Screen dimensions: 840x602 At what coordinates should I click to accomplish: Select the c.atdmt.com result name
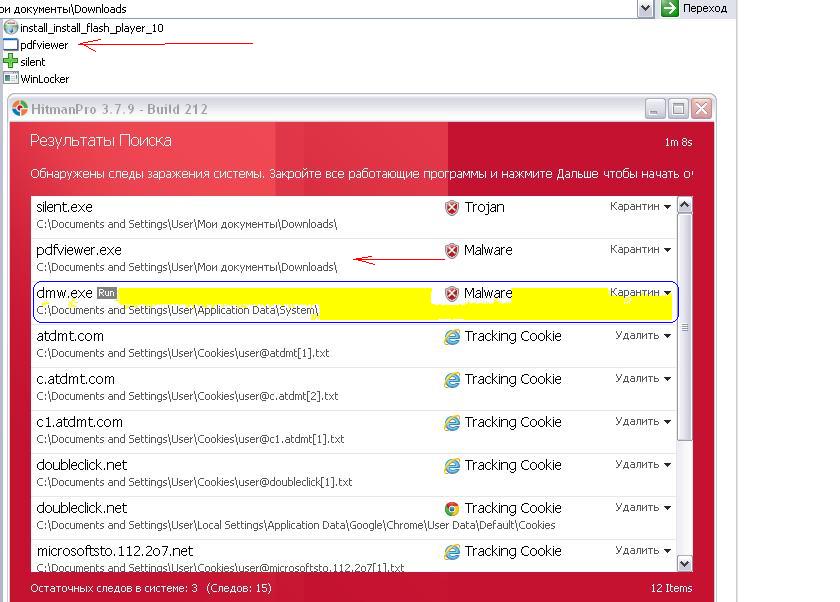(x=76, y=379)
